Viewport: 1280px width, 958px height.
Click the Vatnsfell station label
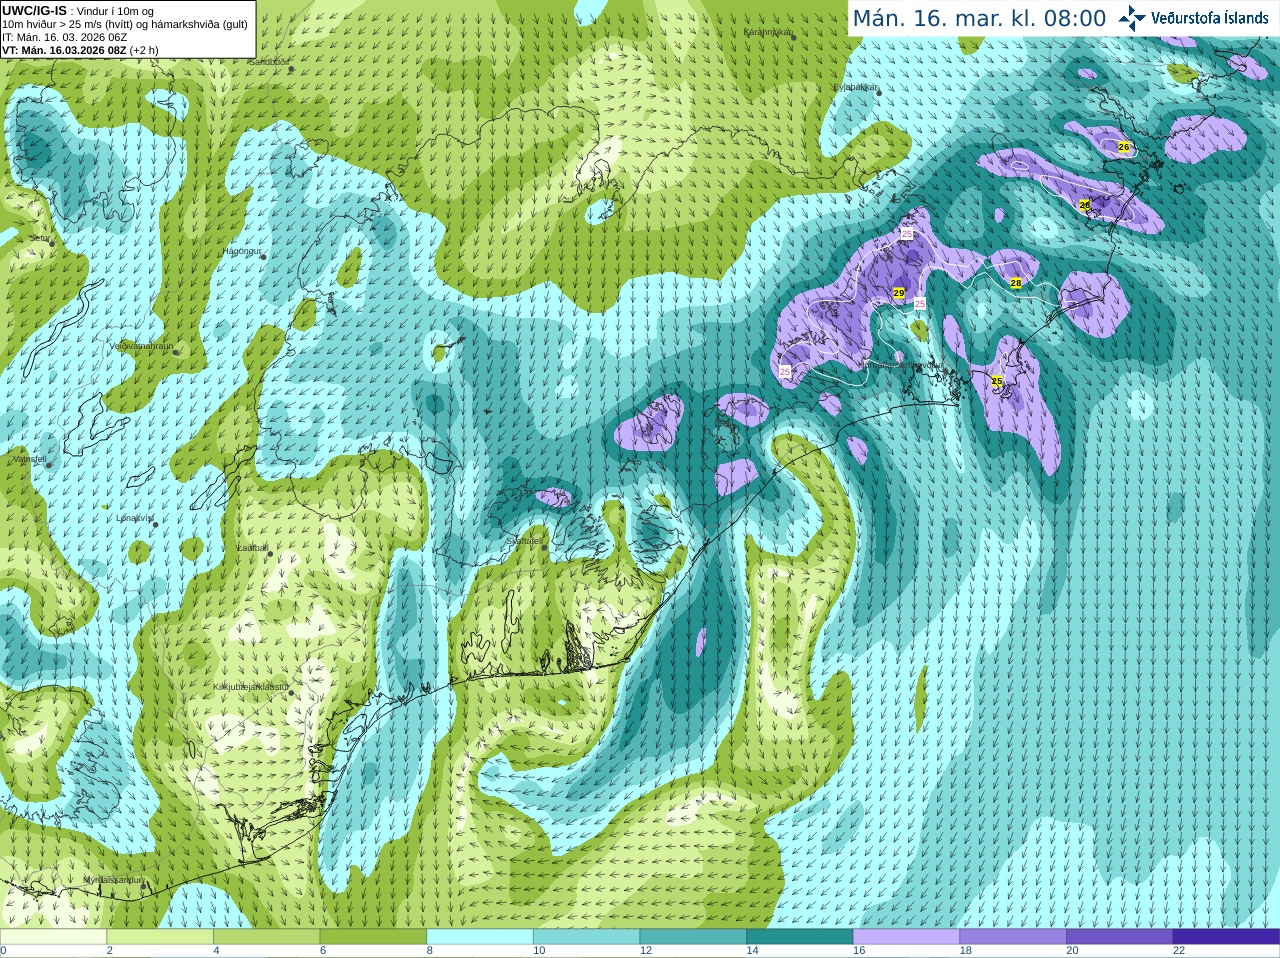[x=28, y=459]
